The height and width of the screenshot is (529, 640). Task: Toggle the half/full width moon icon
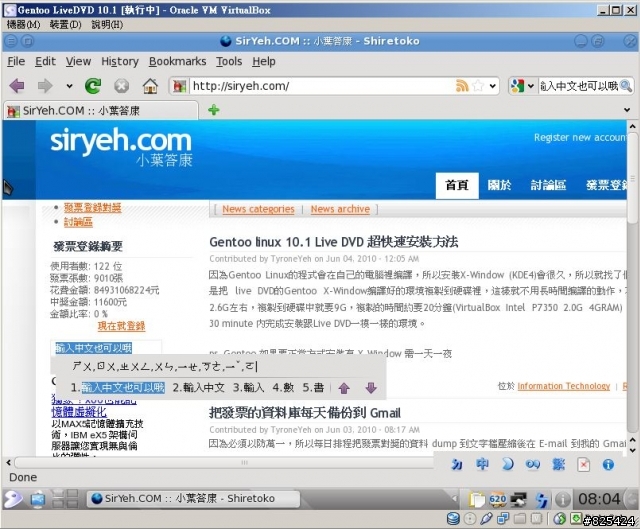(x=507, y=465)
